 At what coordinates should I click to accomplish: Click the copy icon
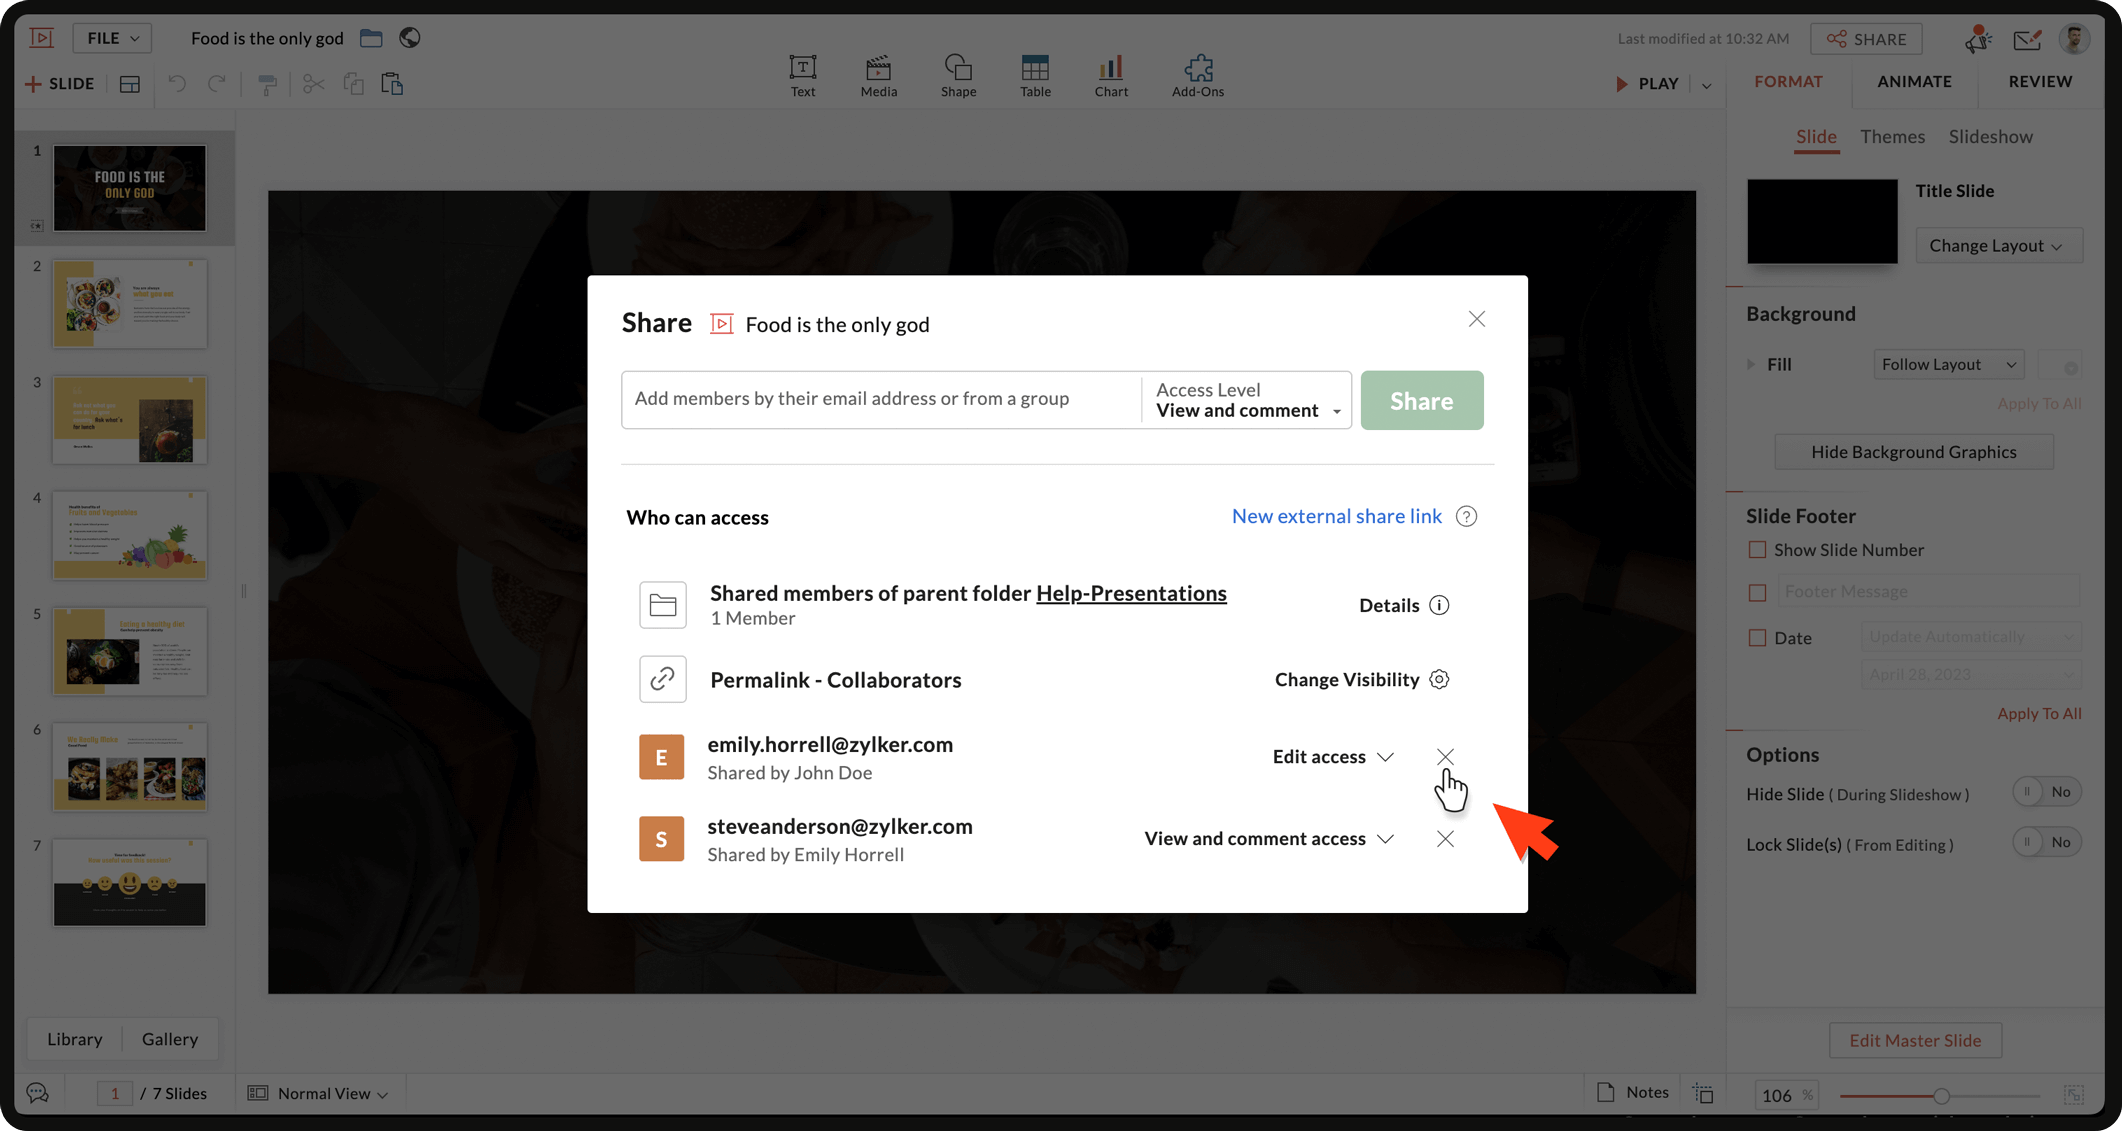point(353,84)
